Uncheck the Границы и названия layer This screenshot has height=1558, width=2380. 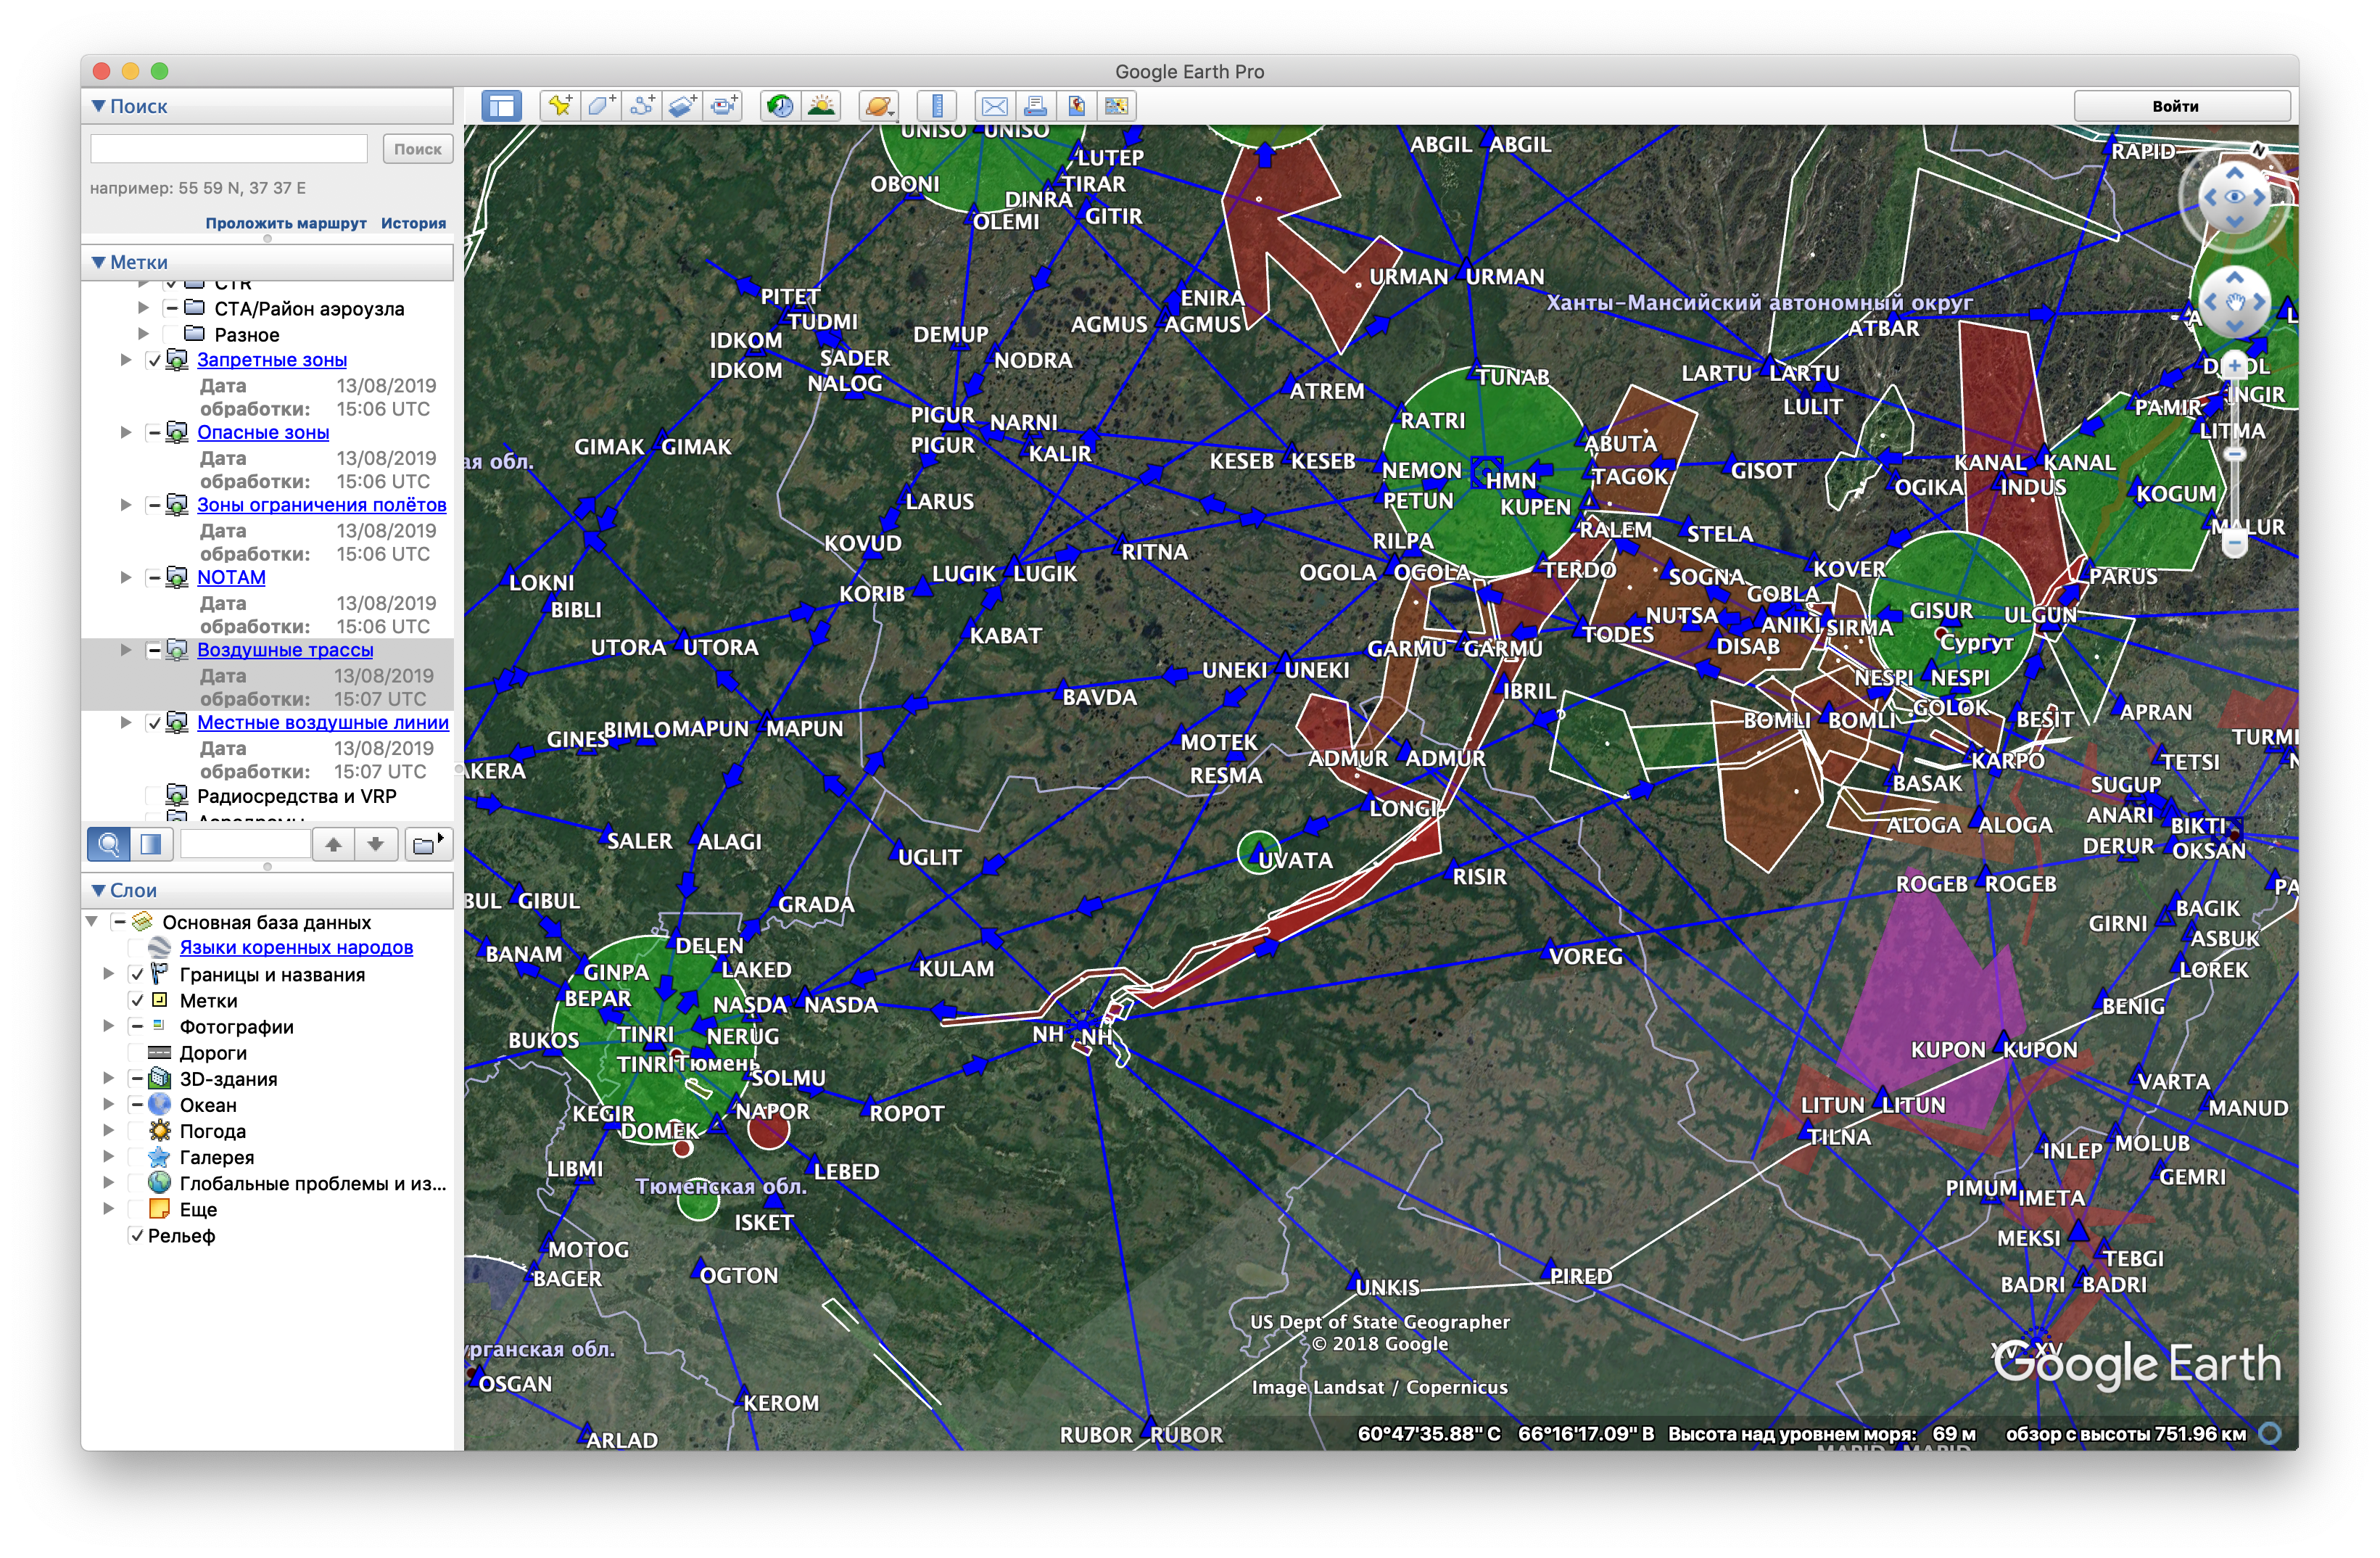[x=137, y=974]
